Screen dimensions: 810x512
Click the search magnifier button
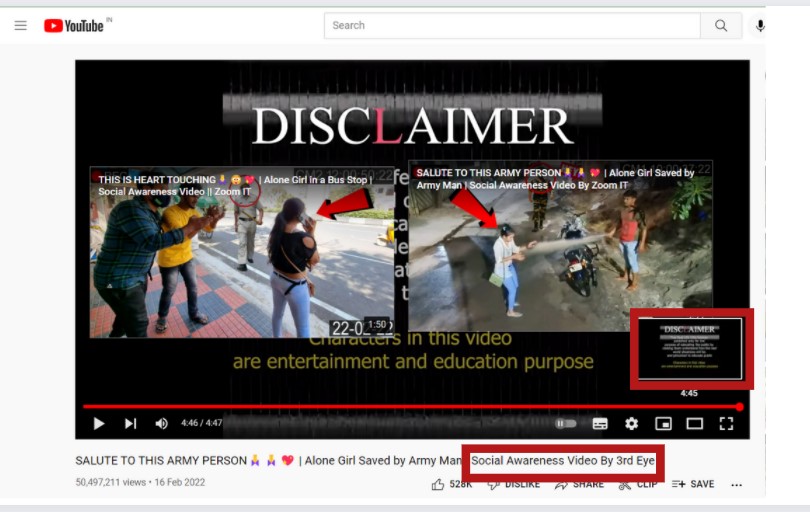720,26
